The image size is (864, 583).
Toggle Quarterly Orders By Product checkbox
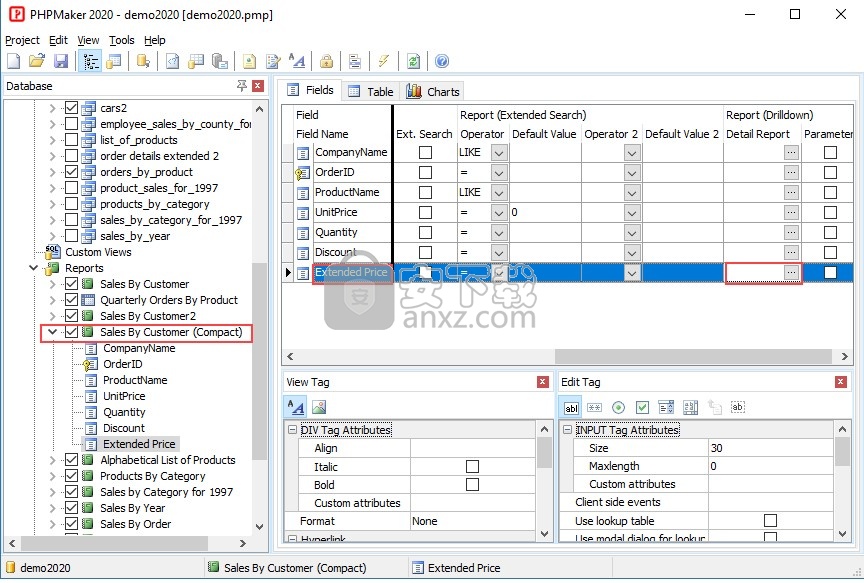tap(71, 300)
